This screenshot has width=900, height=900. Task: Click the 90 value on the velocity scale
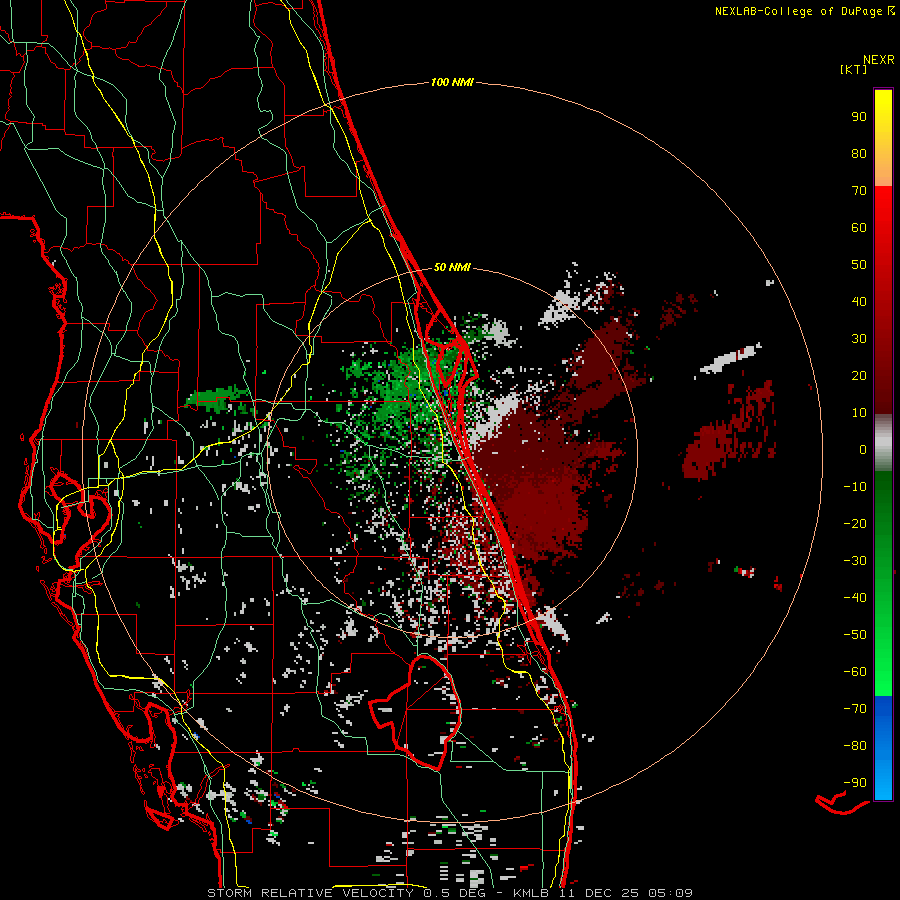858,116
